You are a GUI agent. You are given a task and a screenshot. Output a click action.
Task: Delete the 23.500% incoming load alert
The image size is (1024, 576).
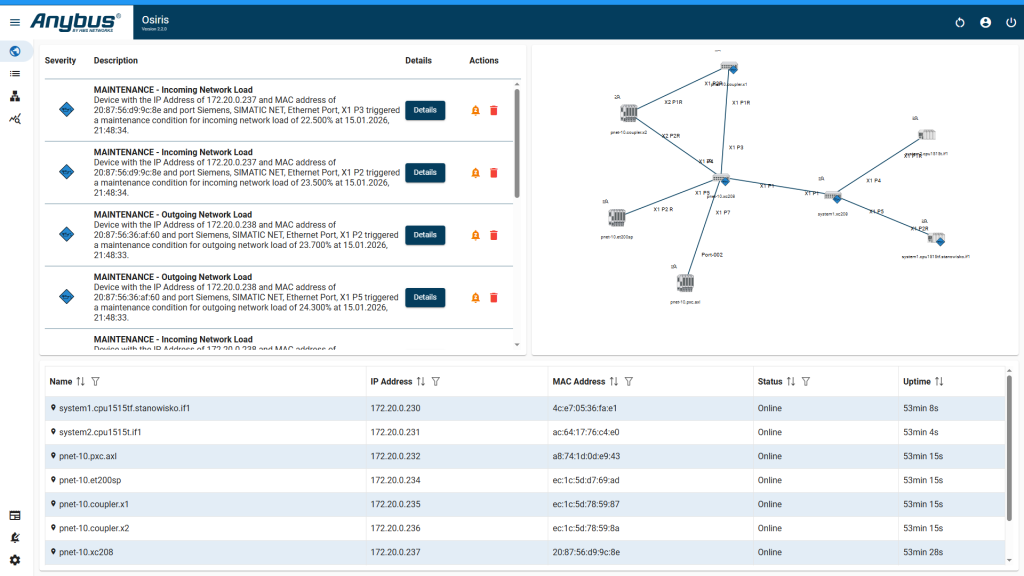tap(494, 172)
